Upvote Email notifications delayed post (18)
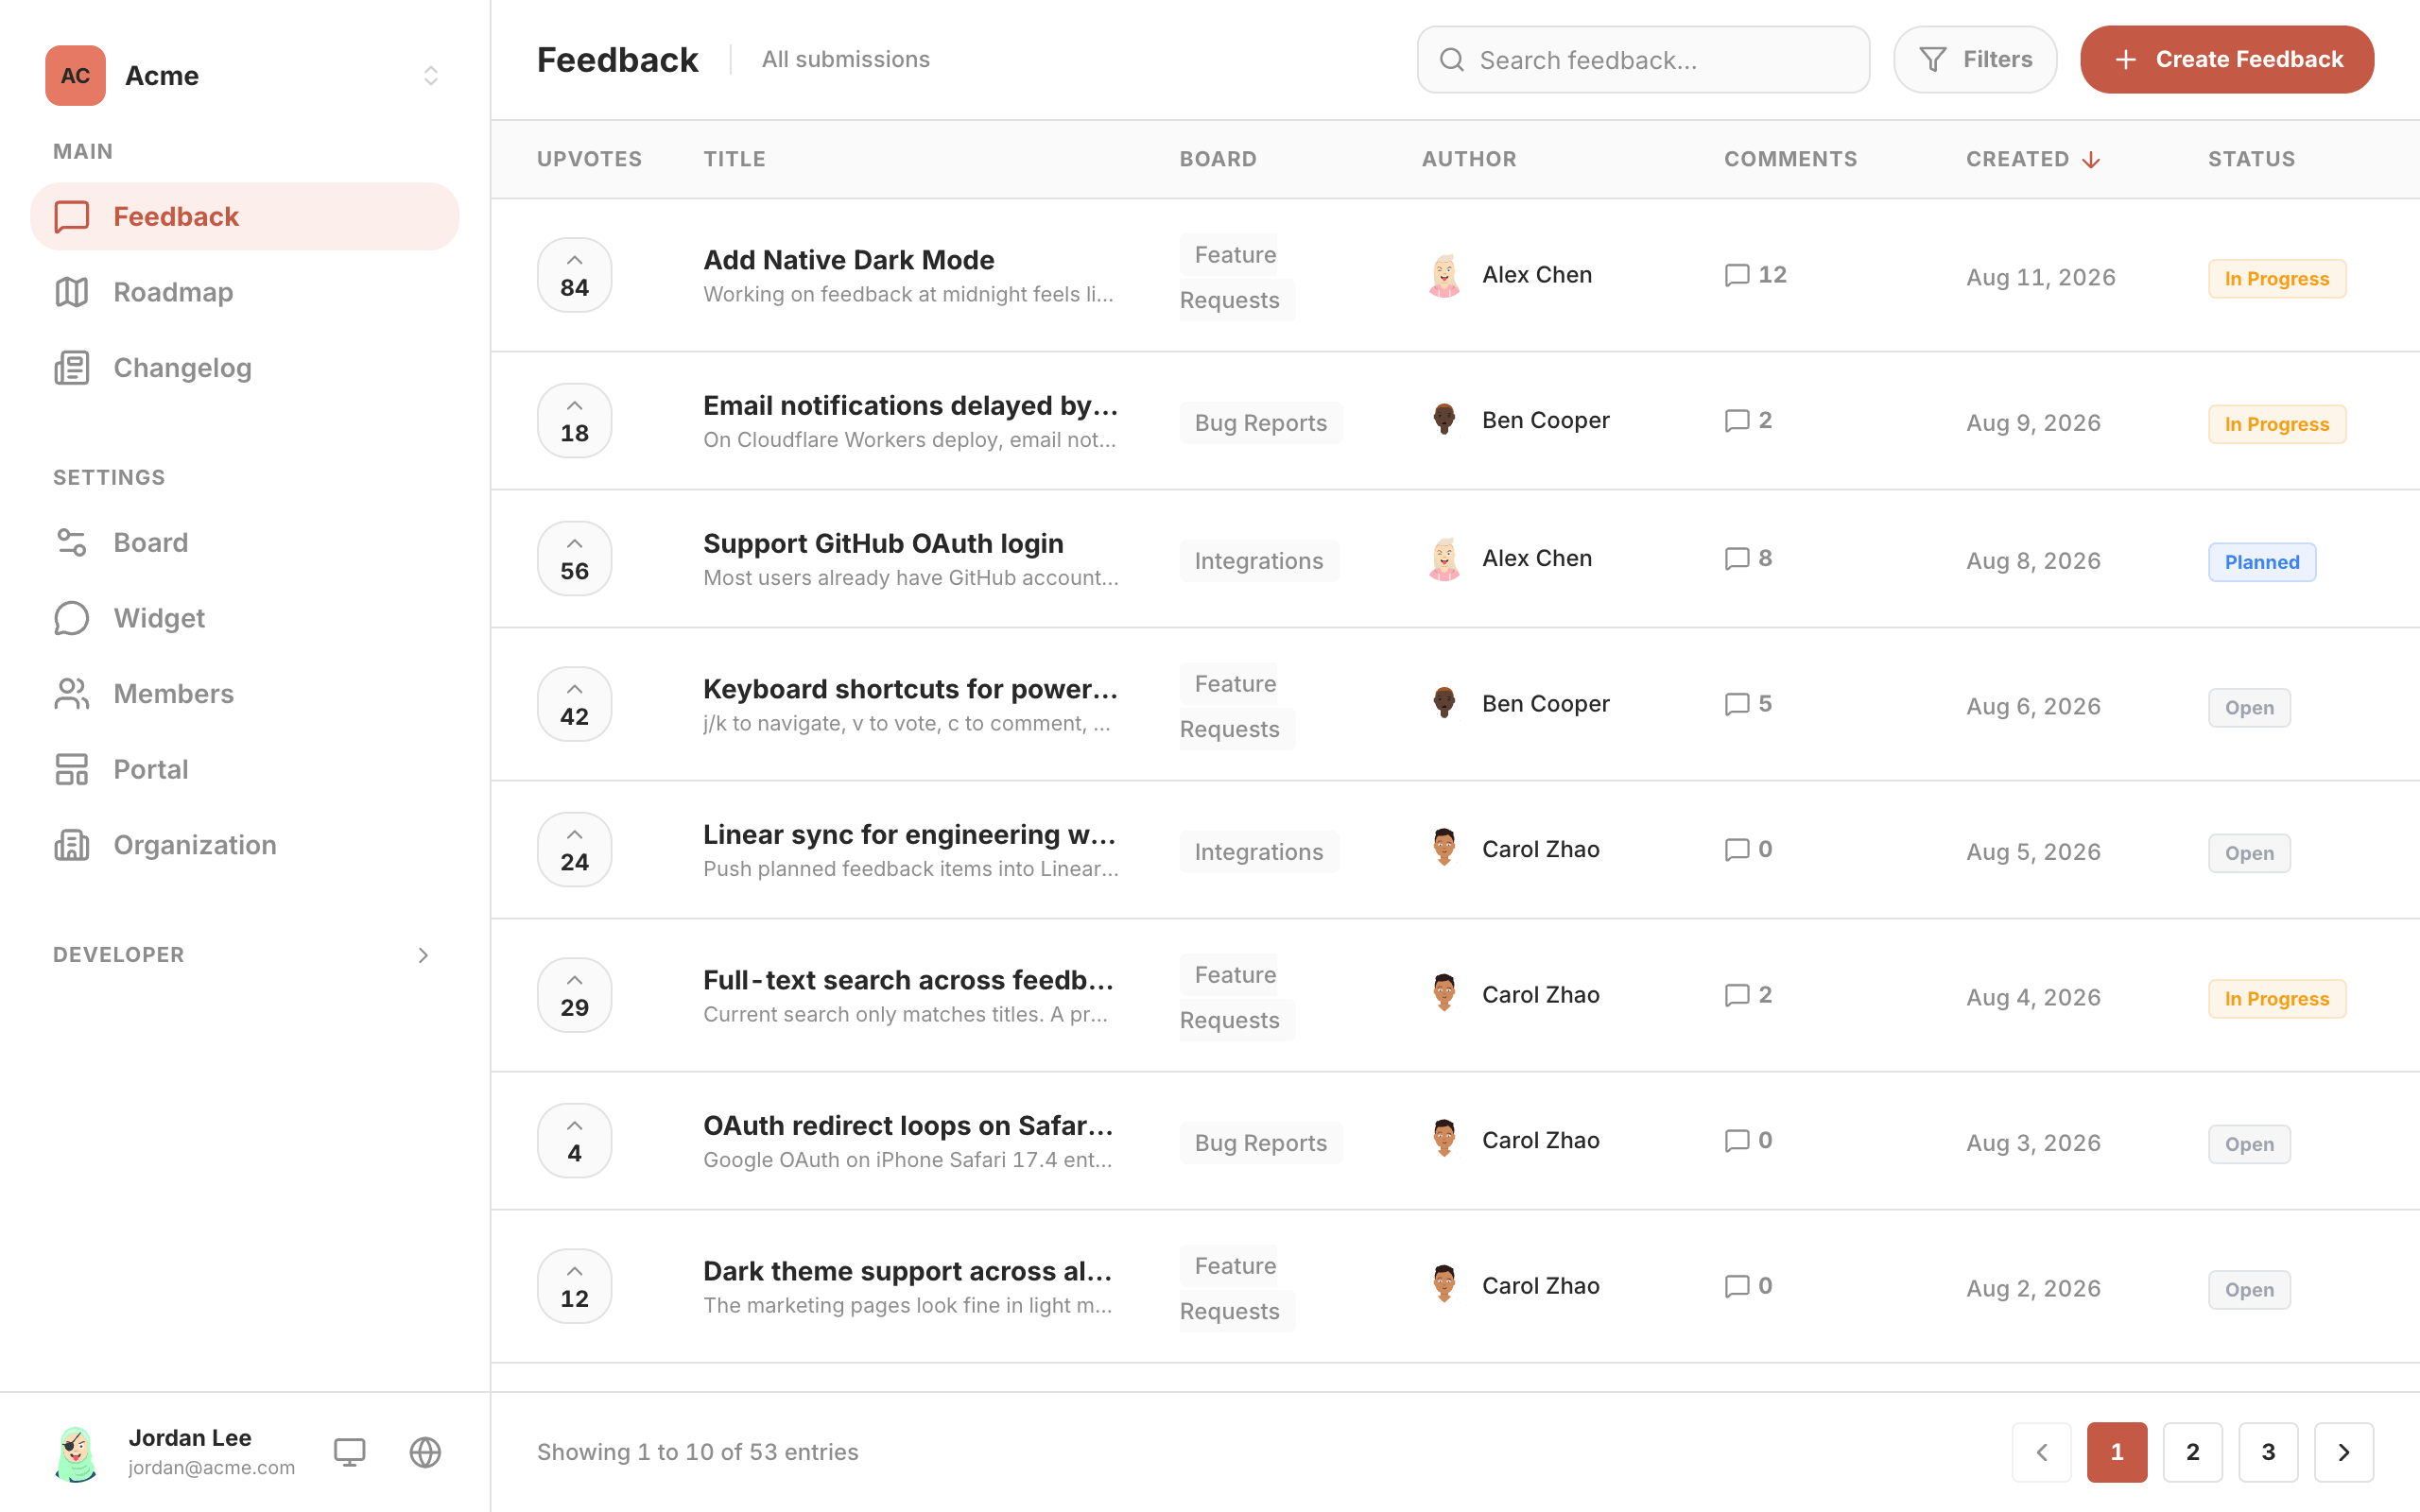 (574, 421)
